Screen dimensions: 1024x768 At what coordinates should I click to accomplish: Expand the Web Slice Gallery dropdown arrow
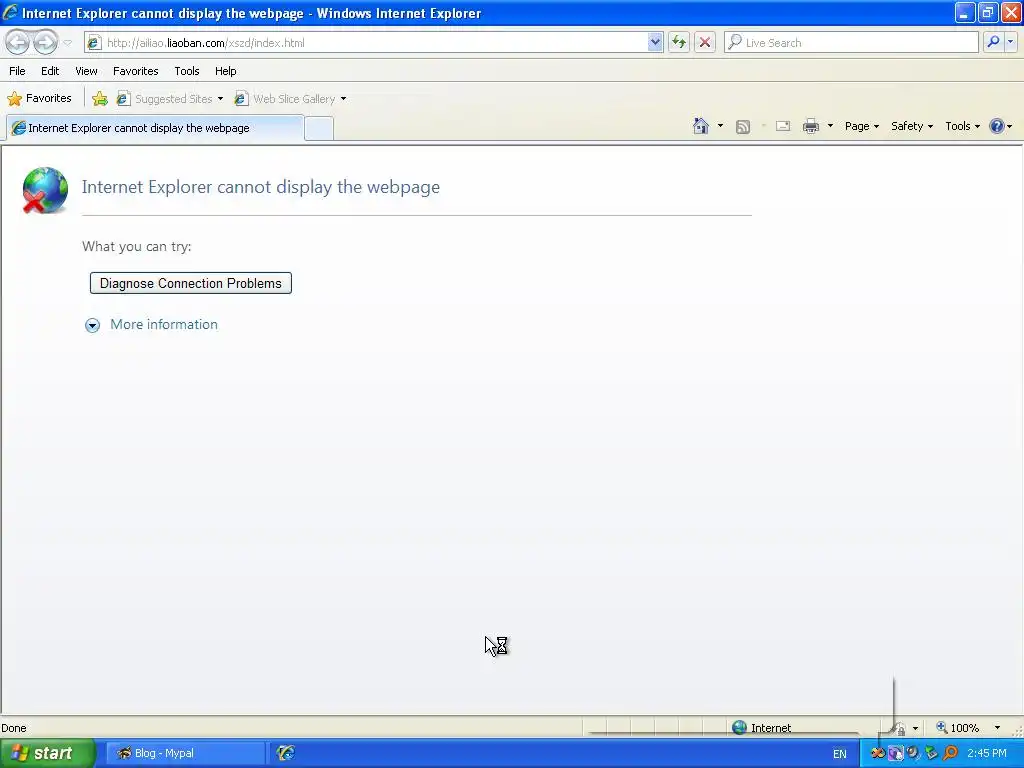344,99
